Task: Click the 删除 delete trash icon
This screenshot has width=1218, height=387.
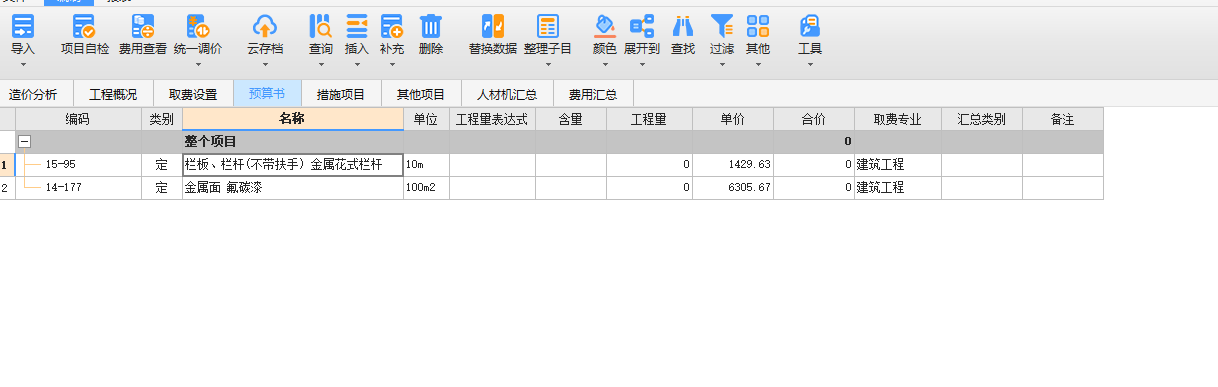Action: 431,26
